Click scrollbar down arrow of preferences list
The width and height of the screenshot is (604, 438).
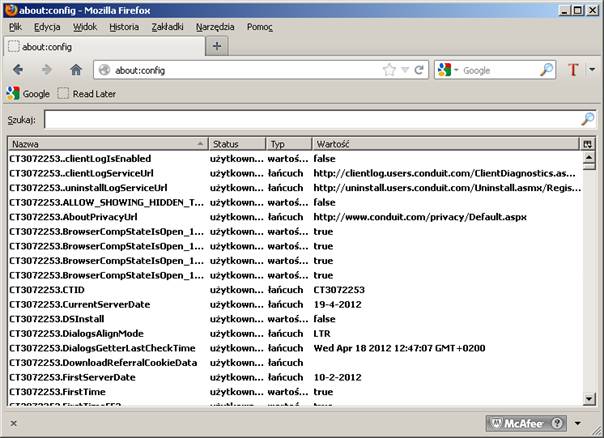(589, 399)
